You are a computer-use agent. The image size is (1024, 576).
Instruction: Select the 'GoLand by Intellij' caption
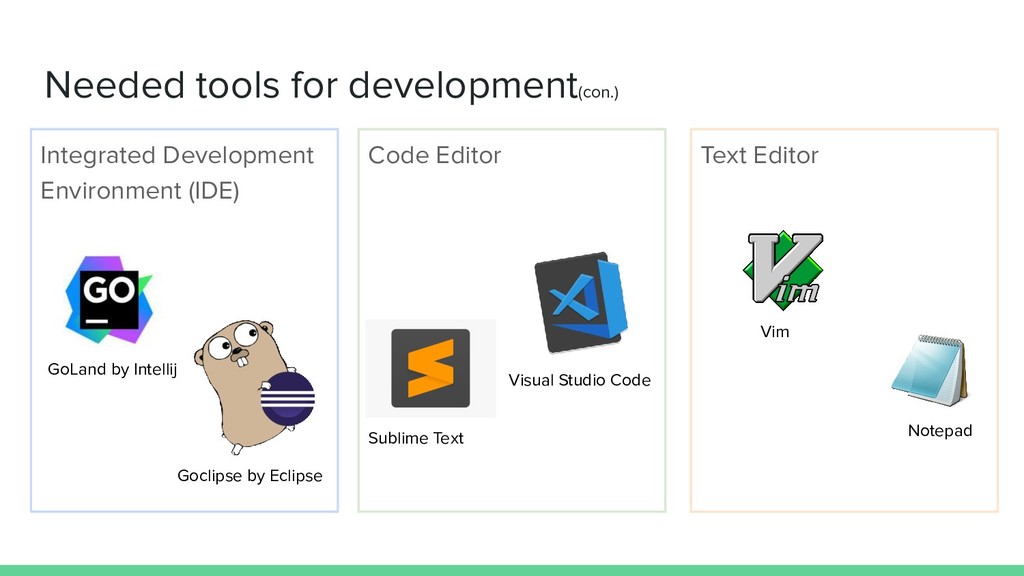point(112,370)
